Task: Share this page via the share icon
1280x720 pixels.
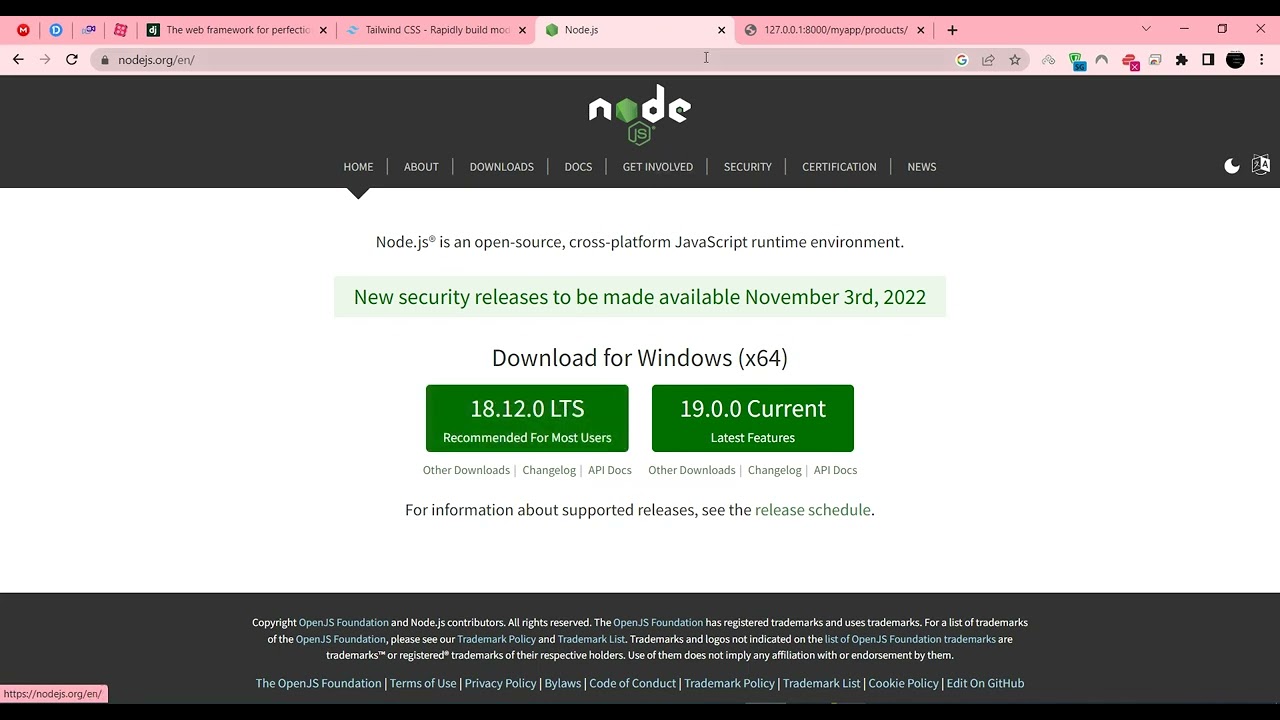Action: coord(988,60)
